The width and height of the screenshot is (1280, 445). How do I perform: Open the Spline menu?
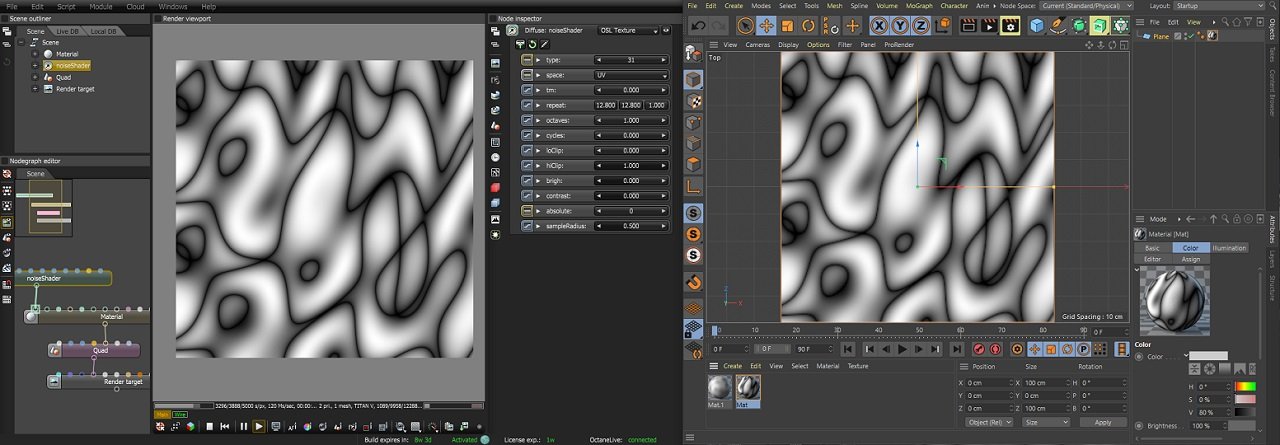click(859, 5)
